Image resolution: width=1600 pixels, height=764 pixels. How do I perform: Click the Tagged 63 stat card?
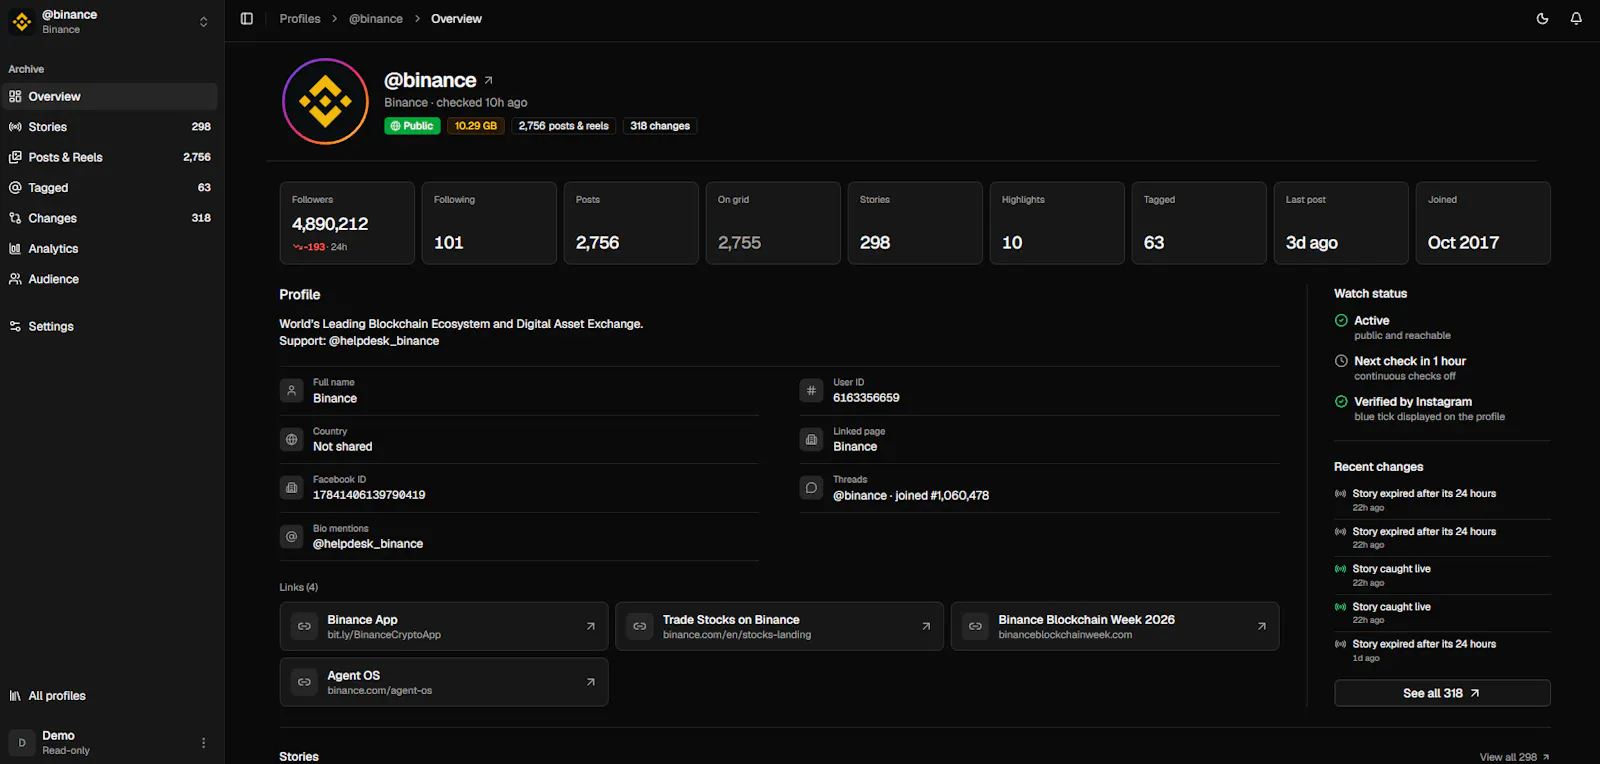tap(1199, 223)
